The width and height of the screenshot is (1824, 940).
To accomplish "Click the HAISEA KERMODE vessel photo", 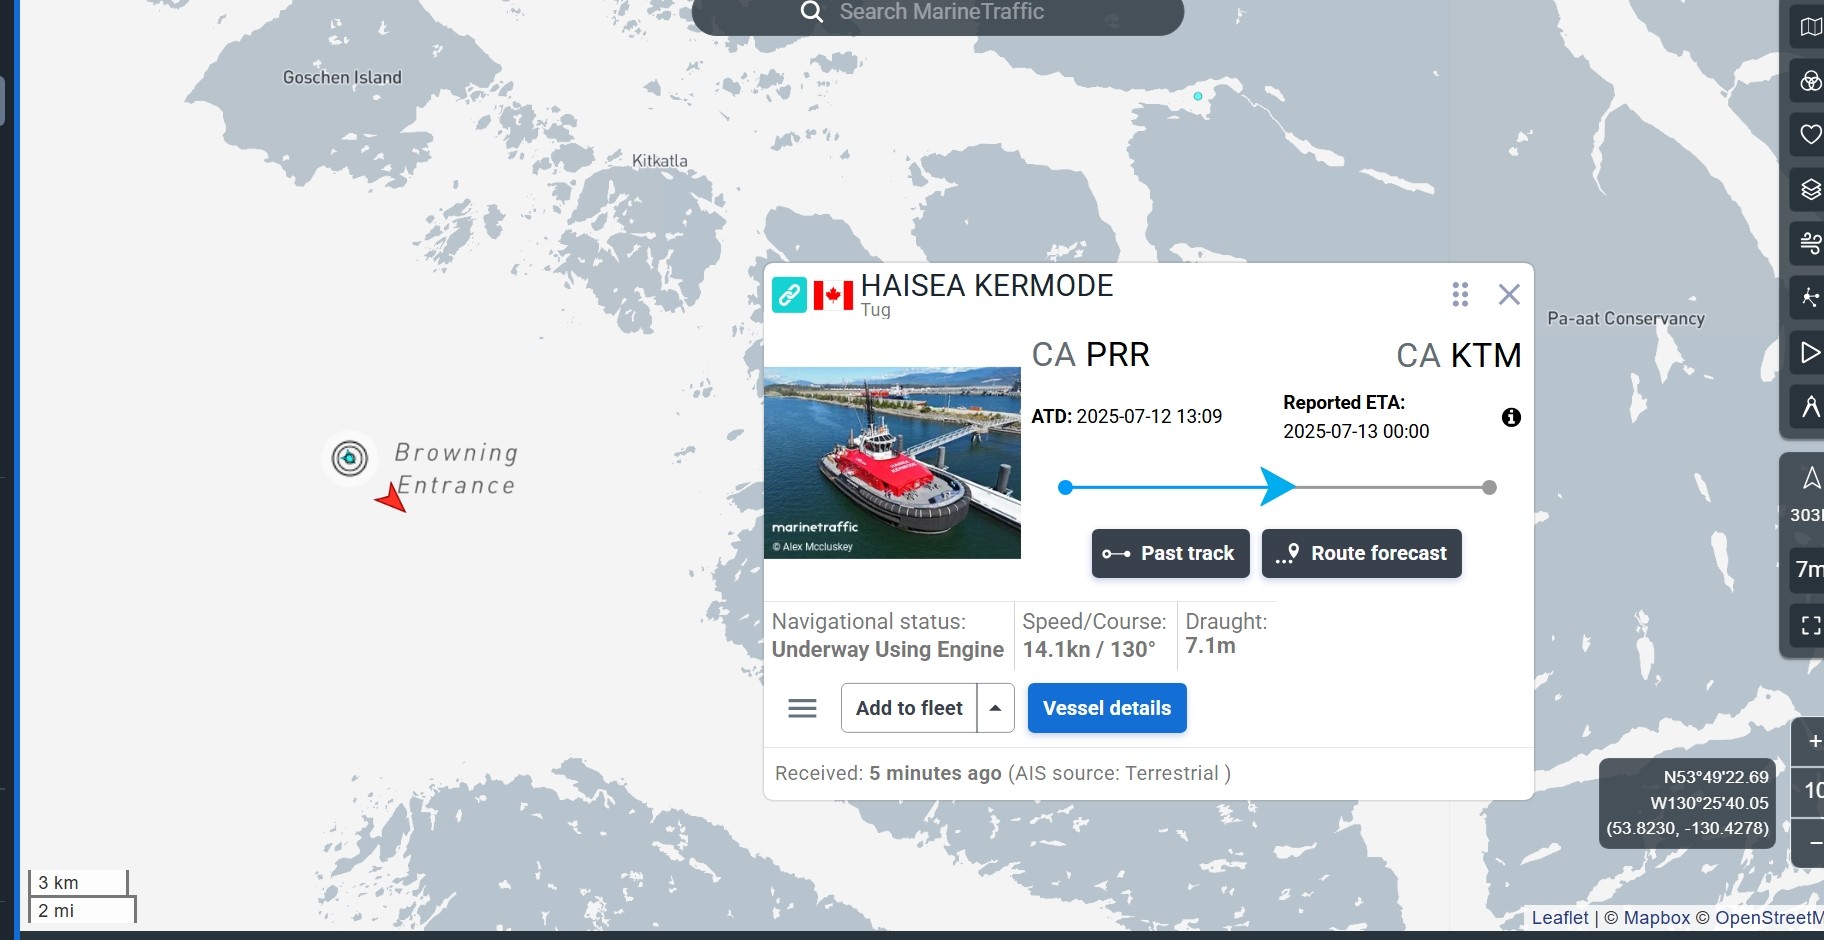I will [892, 462].
